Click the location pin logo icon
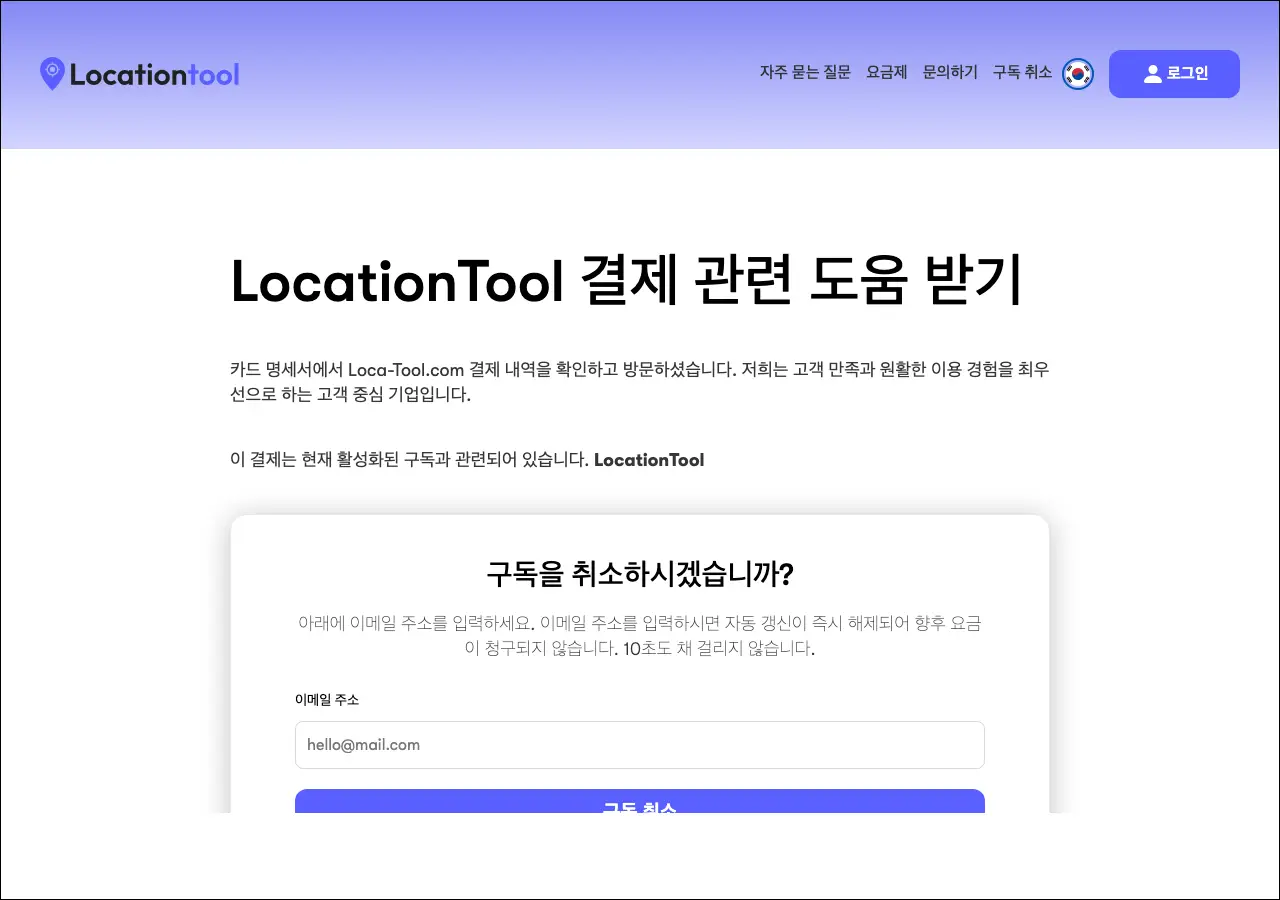The width and height of the screenshot is (1280, 900). click(x=52, y=74)
